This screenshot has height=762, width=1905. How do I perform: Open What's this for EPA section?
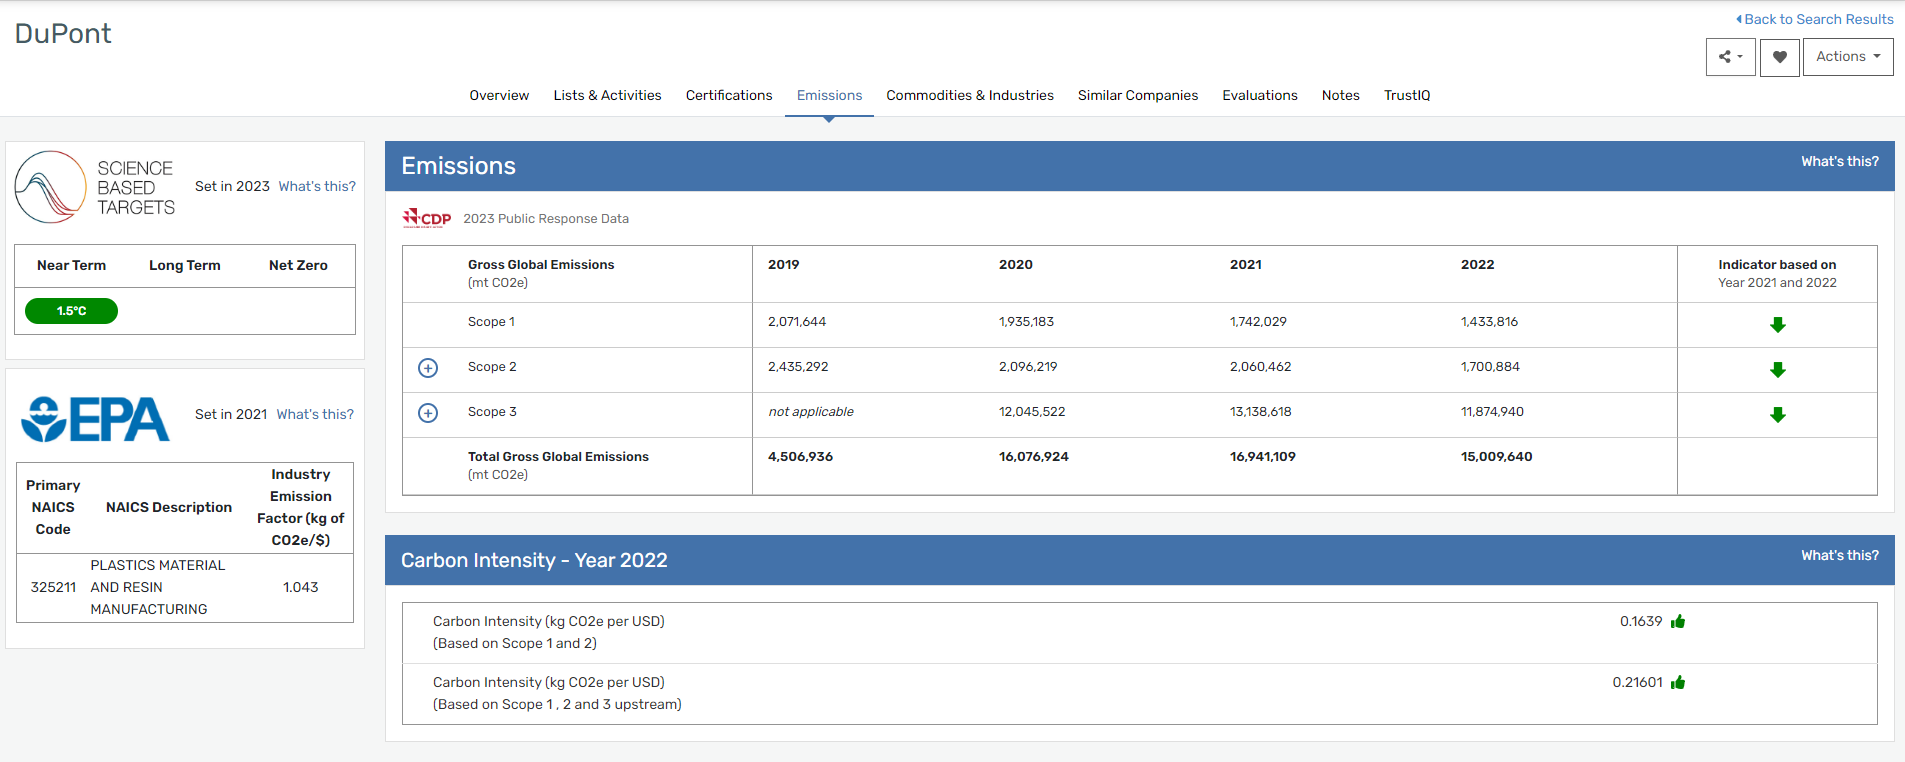[315, 414]
